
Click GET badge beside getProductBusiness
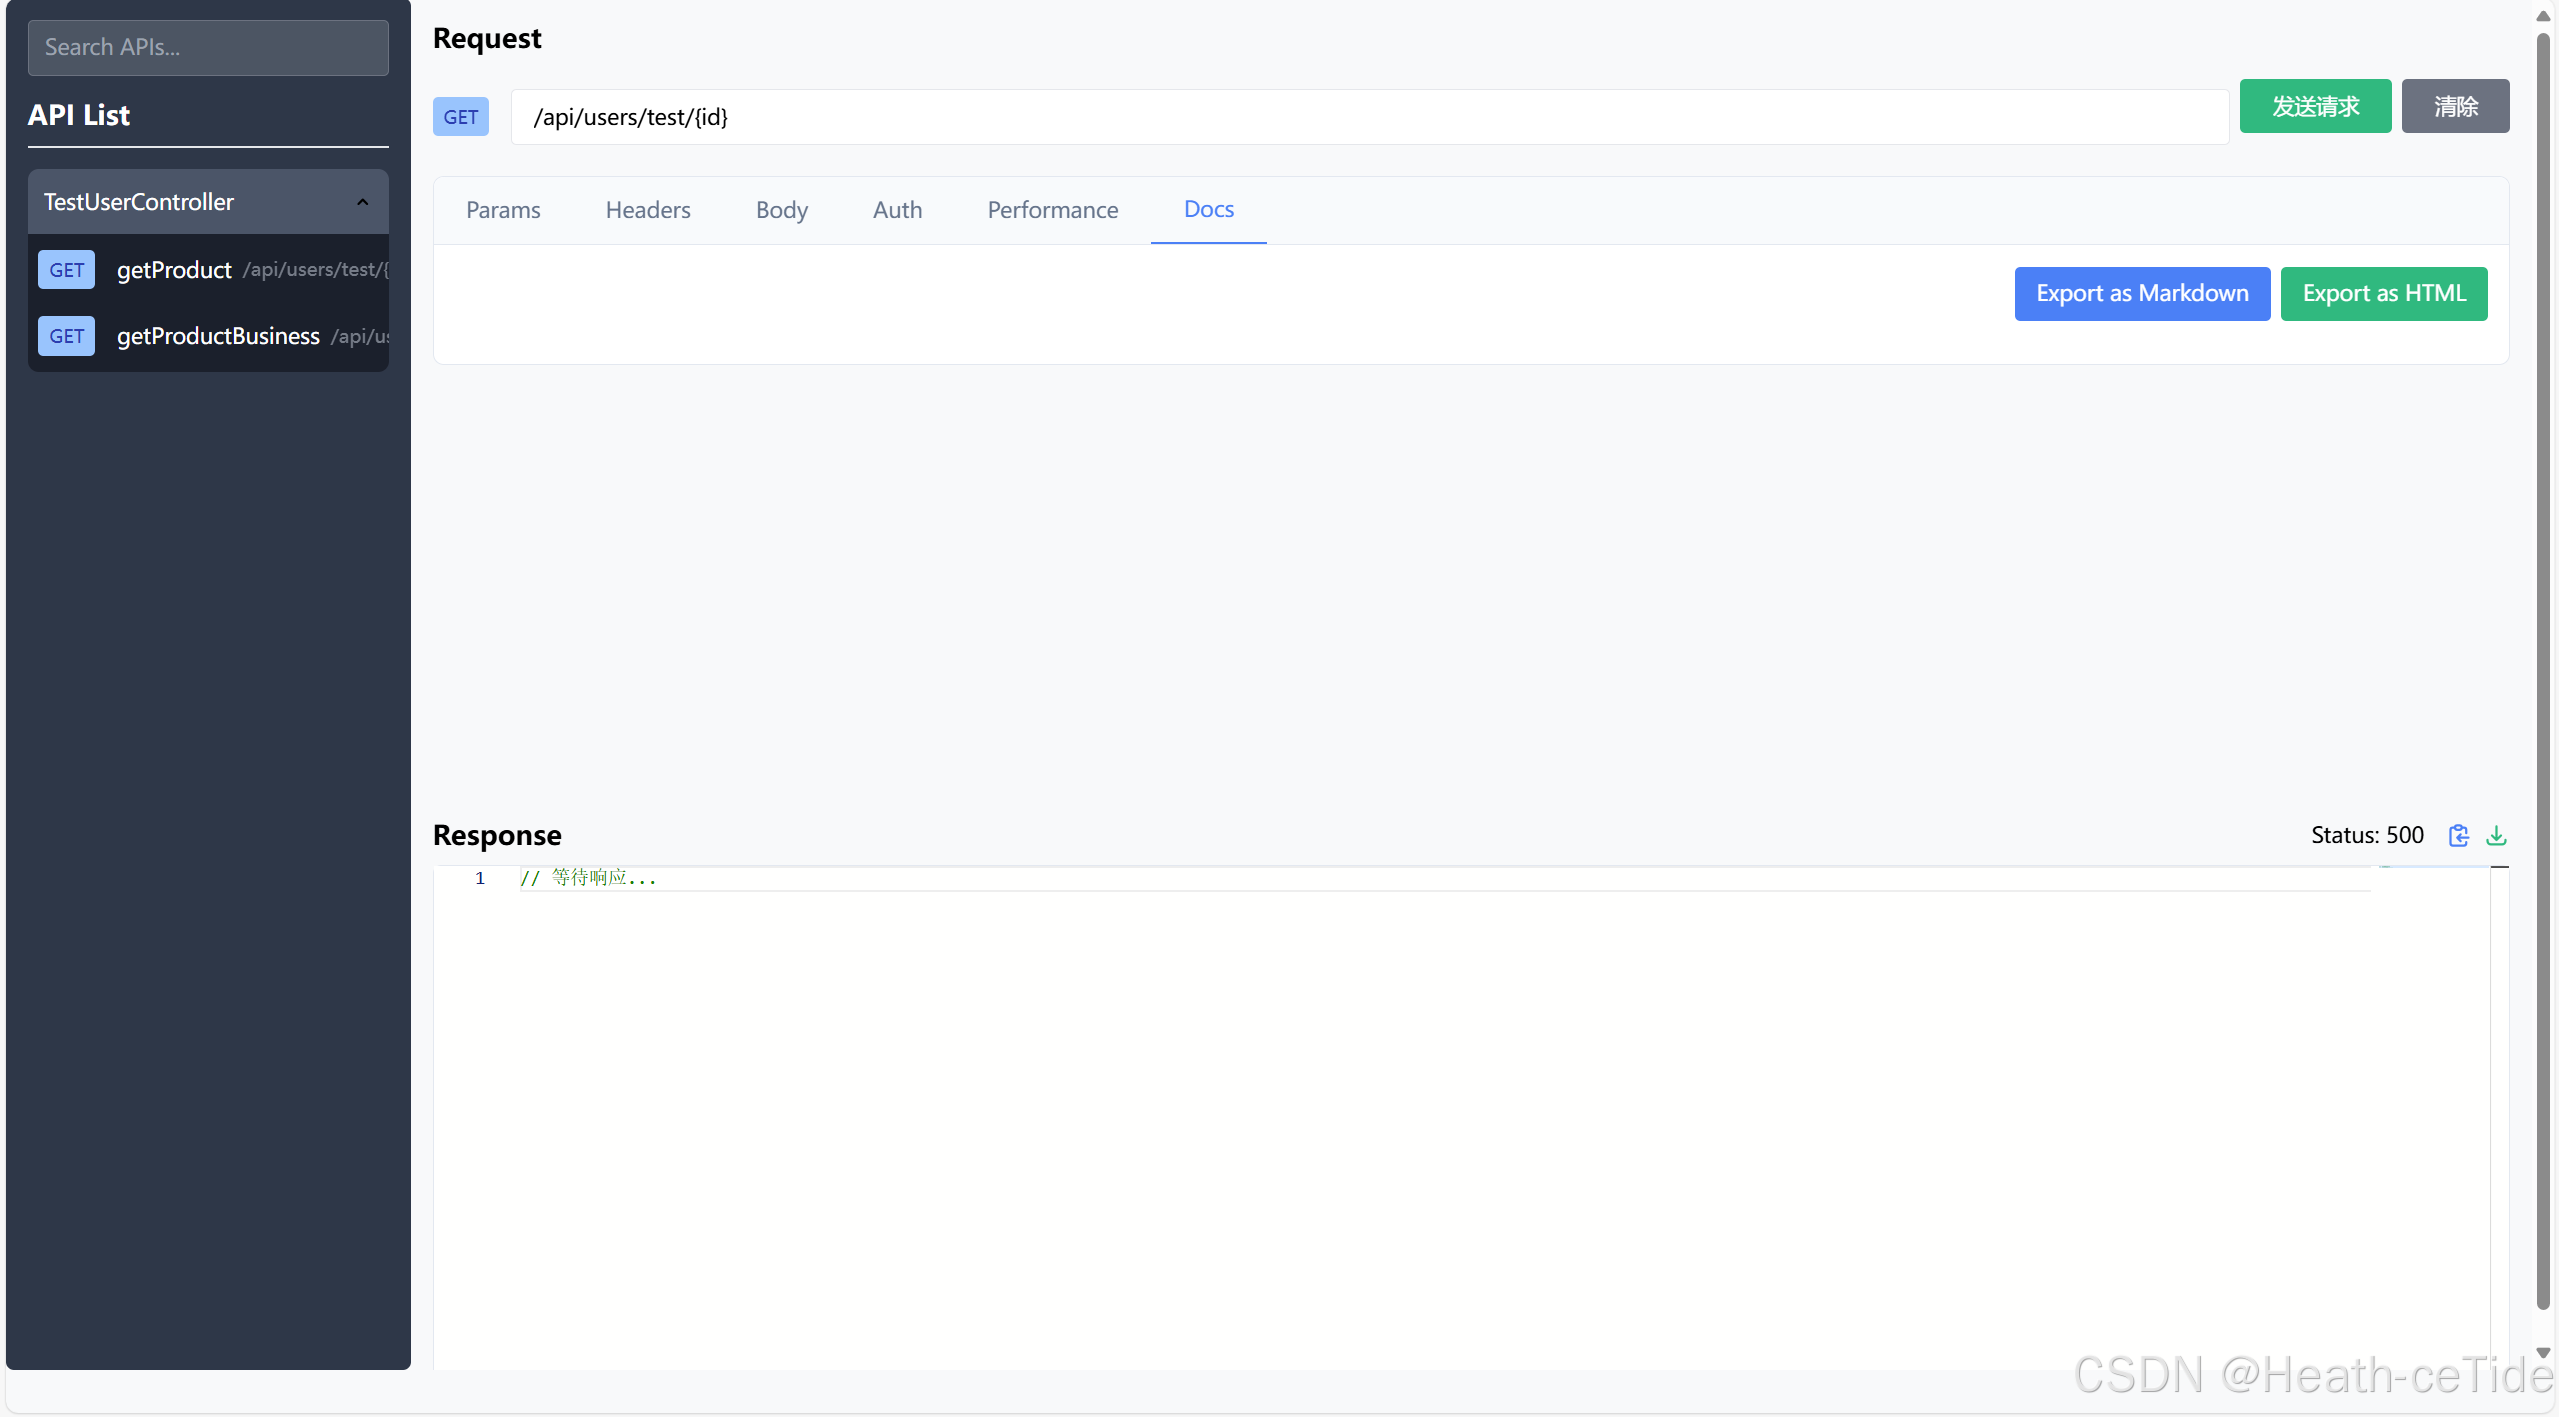(x=66, y=336)
